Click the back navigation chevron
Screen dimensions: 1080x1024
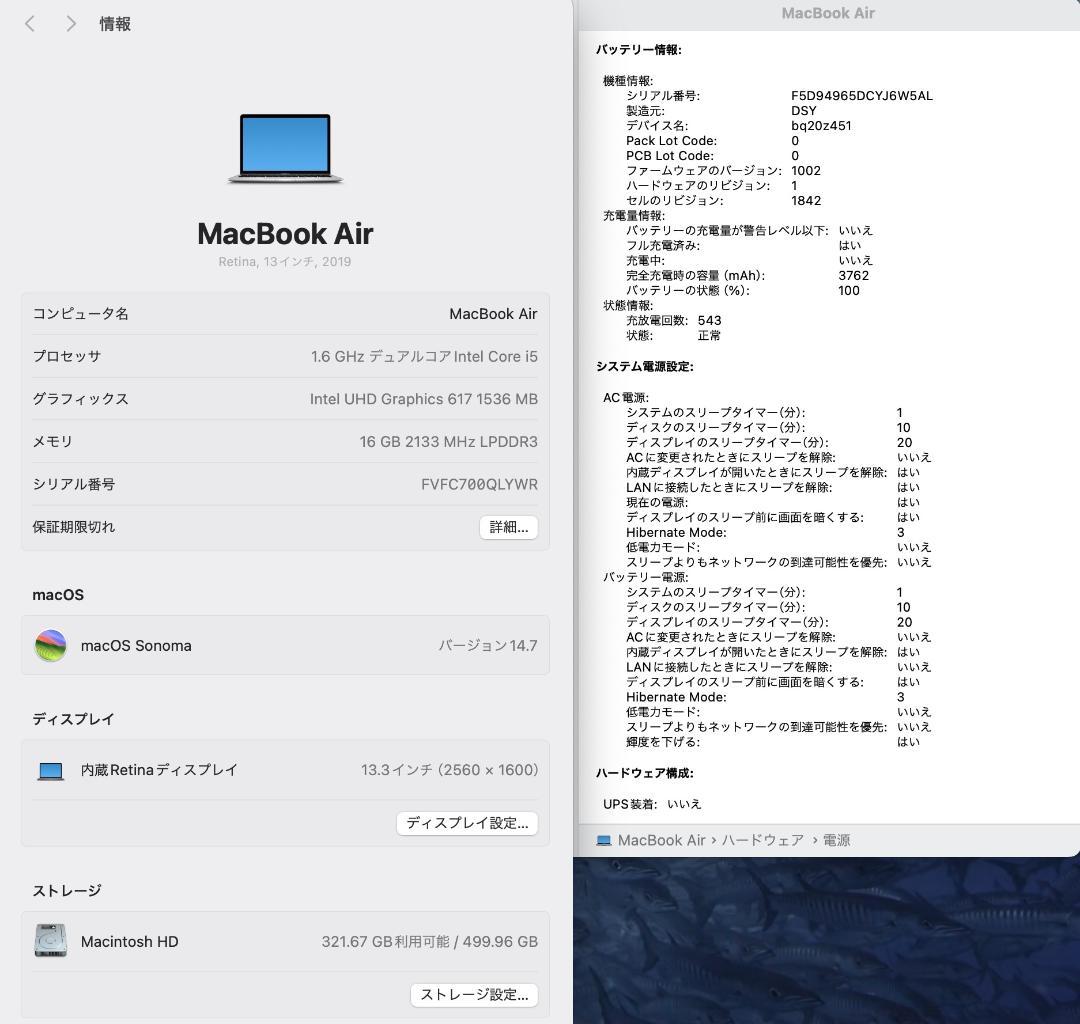[29, 23]
